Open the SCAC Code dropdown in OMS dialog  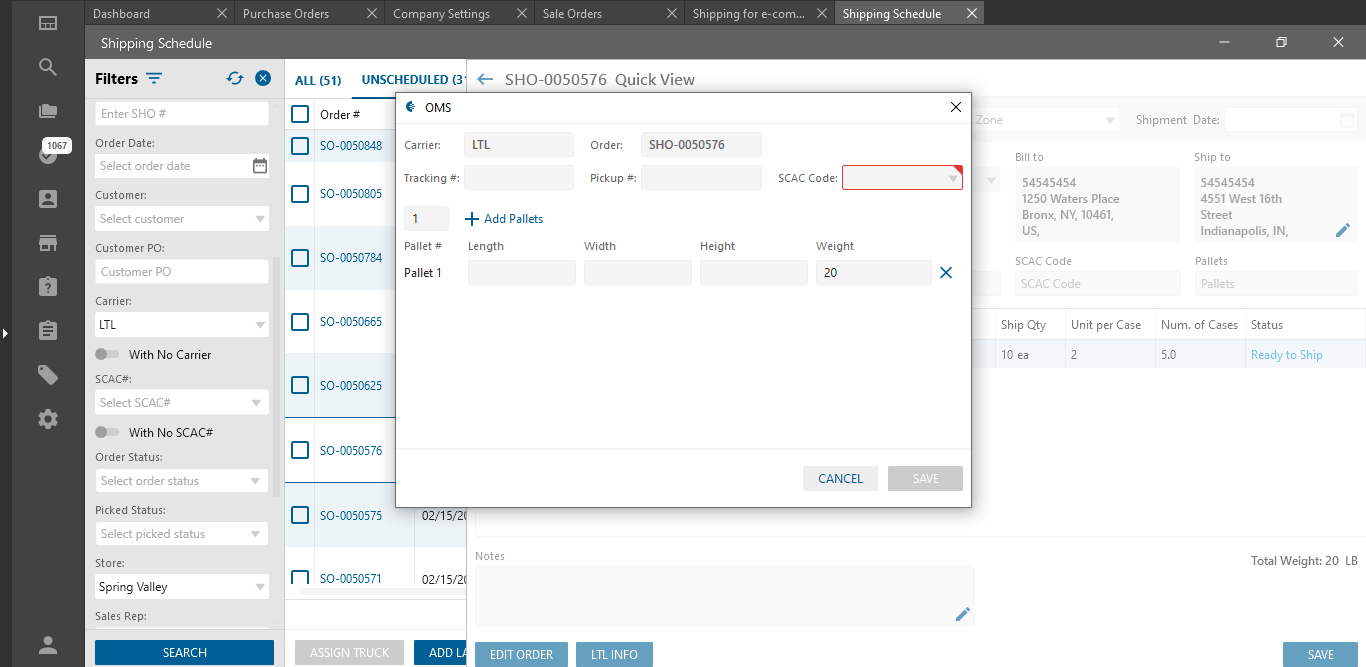pyautogui.click(x=902, y=178)
